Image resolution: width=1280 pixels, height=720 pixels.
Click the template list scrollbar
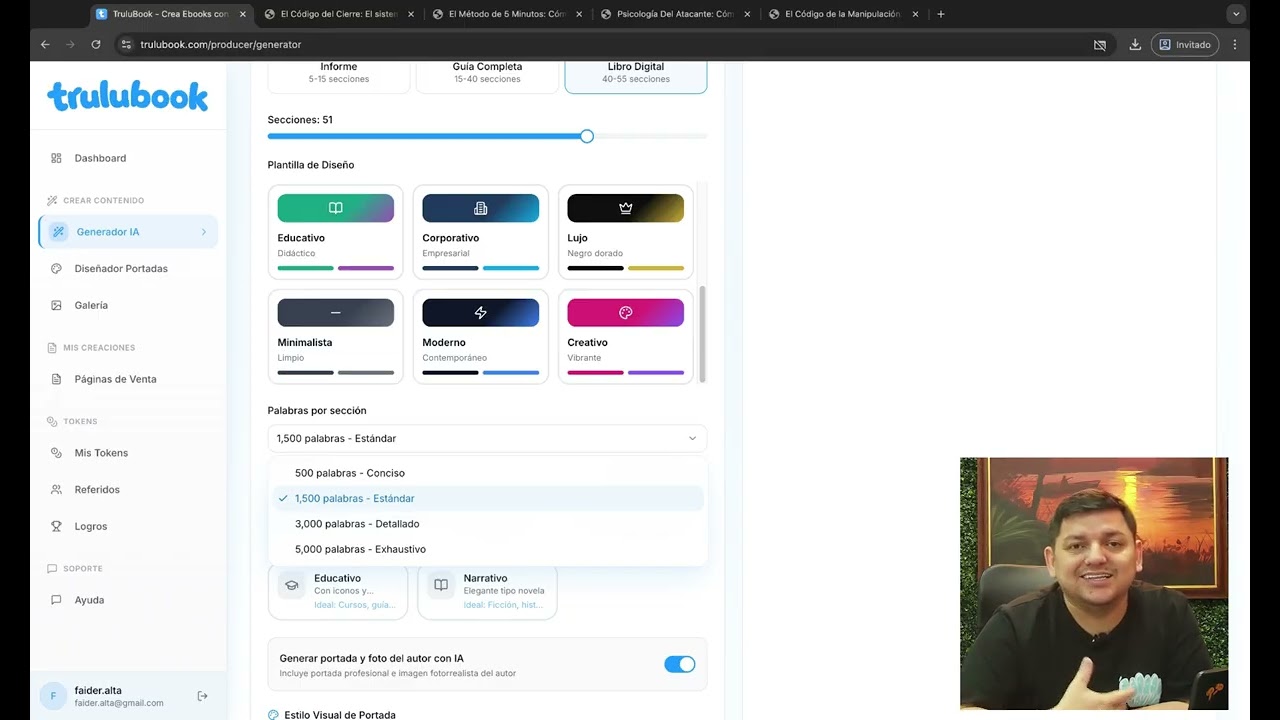coord(702,333)
